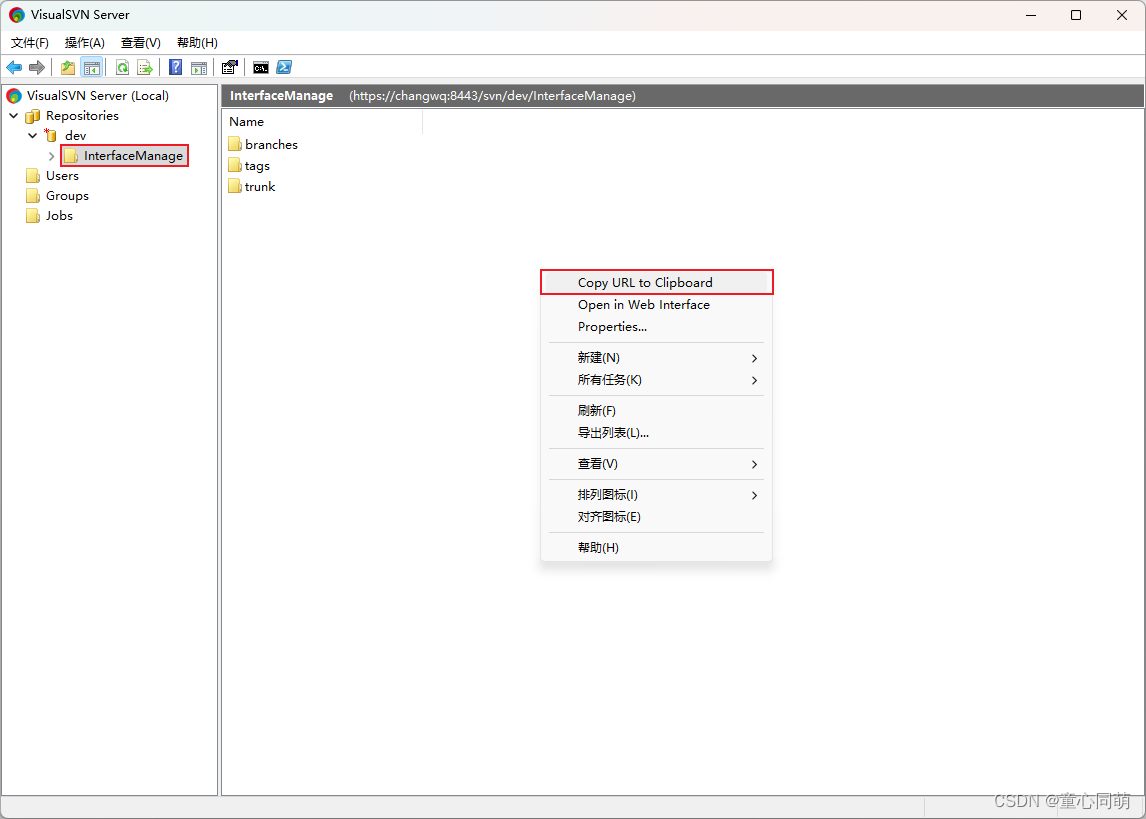Click the Refresh toolbar icon

coord(123,67)
